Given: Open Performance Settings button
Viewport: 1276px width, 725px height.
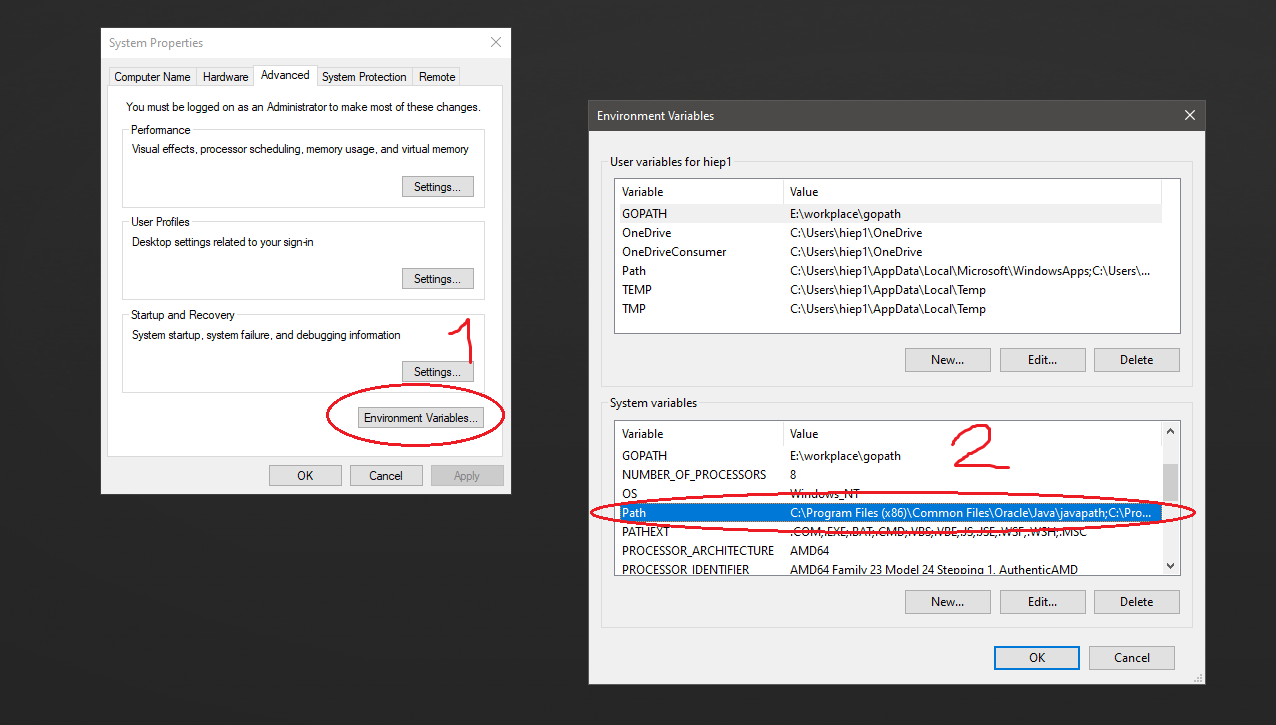Looking at the screenshot, I should (437, 187).
